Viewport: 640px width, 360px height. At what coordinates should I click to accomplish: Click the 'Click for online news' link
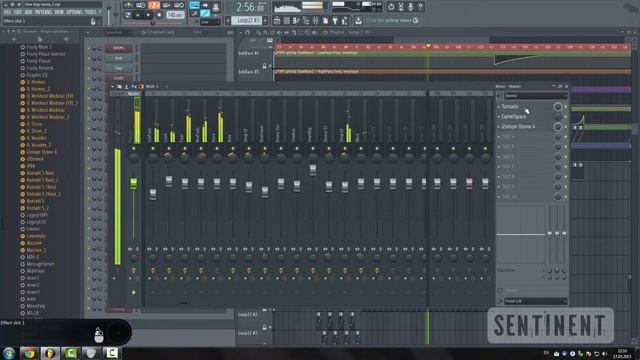coord(389,20)
